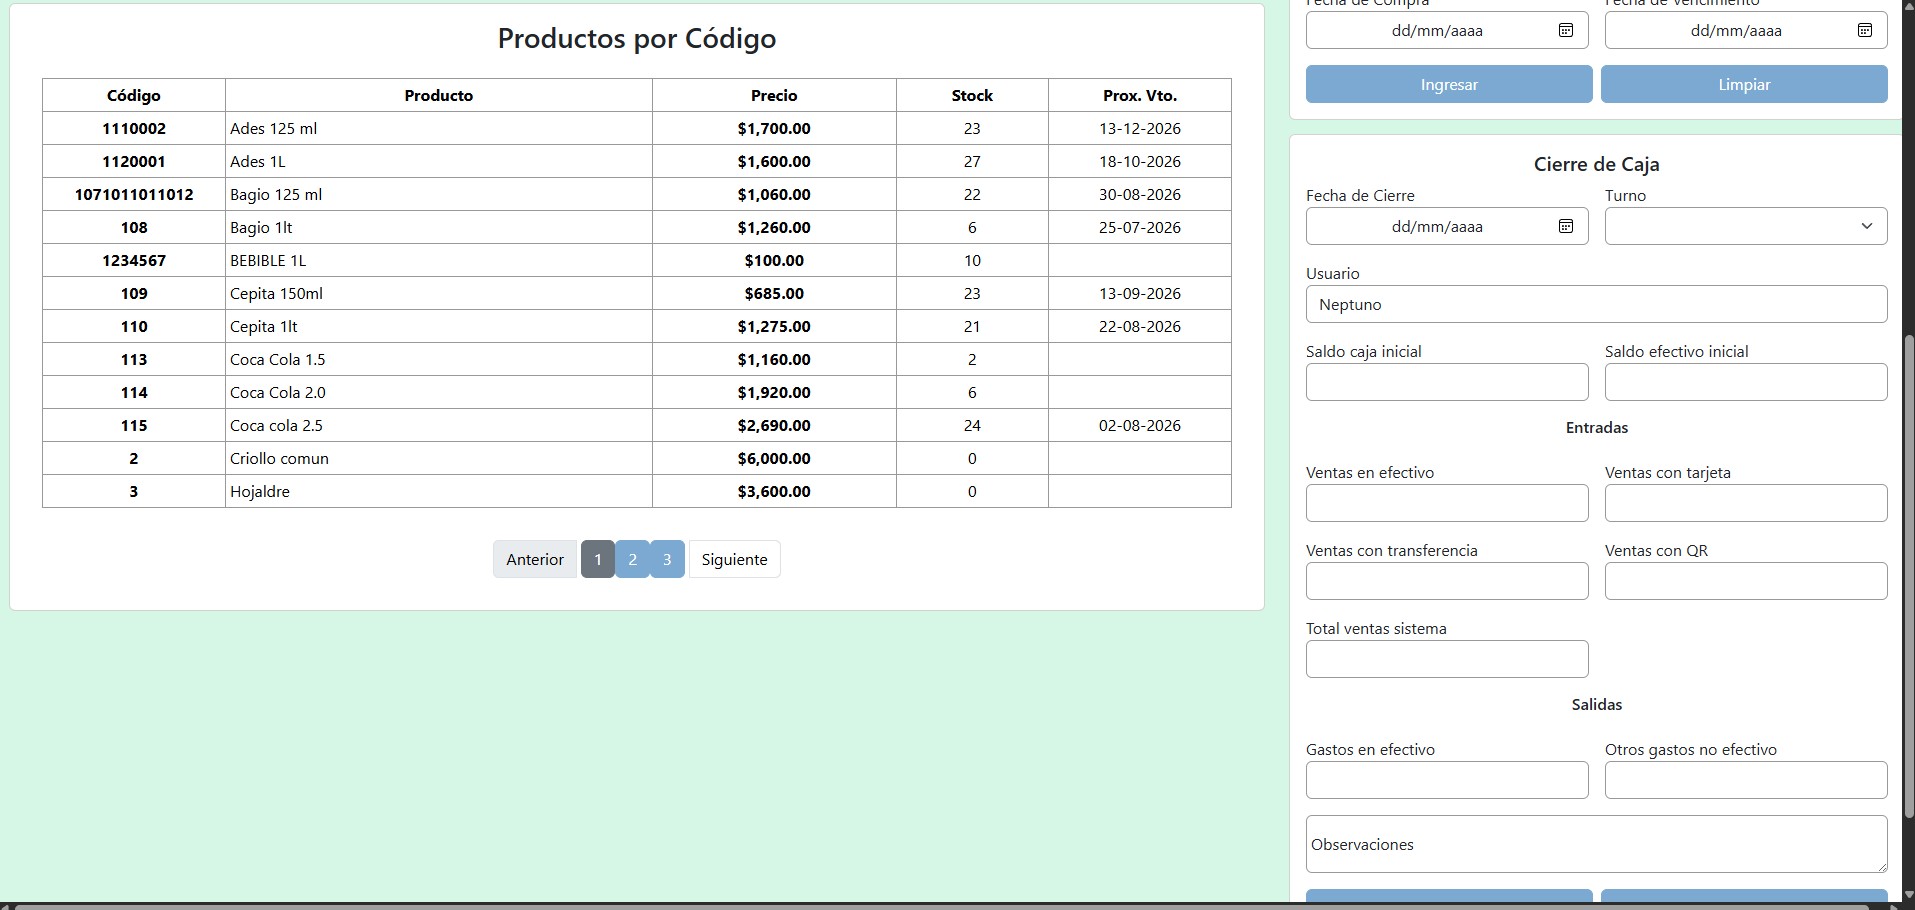The image size is (1915, 910).
Task: Select the BEBIBLE 1L product cell
Action: 439,260
